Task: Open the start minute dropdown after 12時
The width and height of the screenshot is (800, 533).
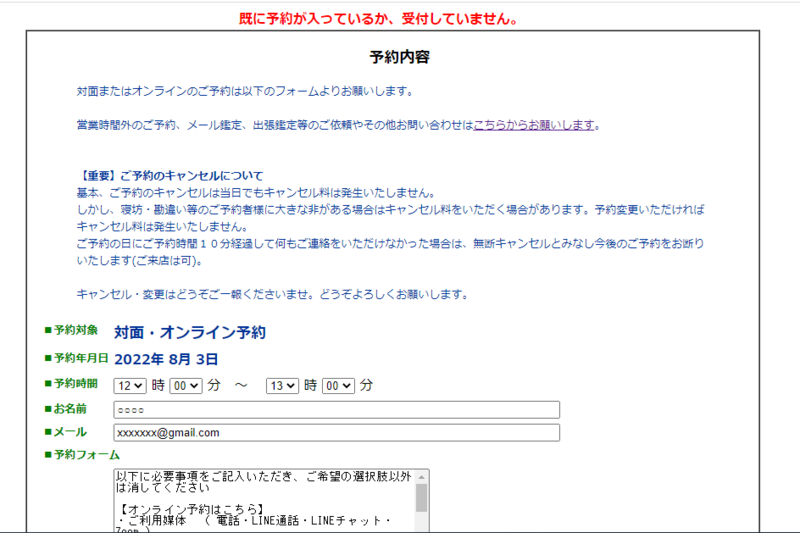Action: [186, 385]
